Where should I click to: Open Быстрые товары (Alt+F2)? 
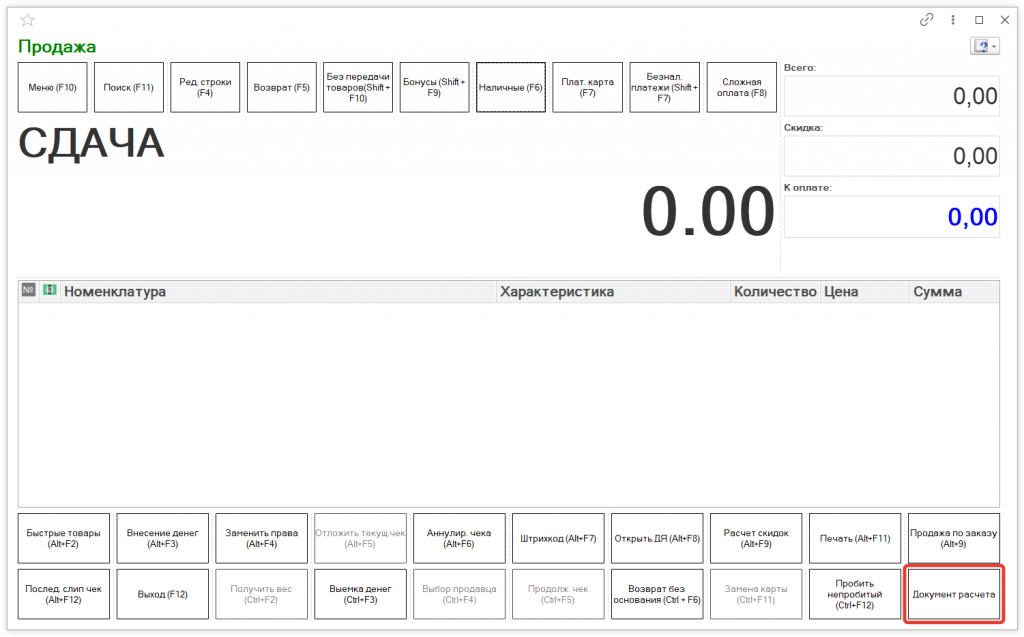coord(64,538)
